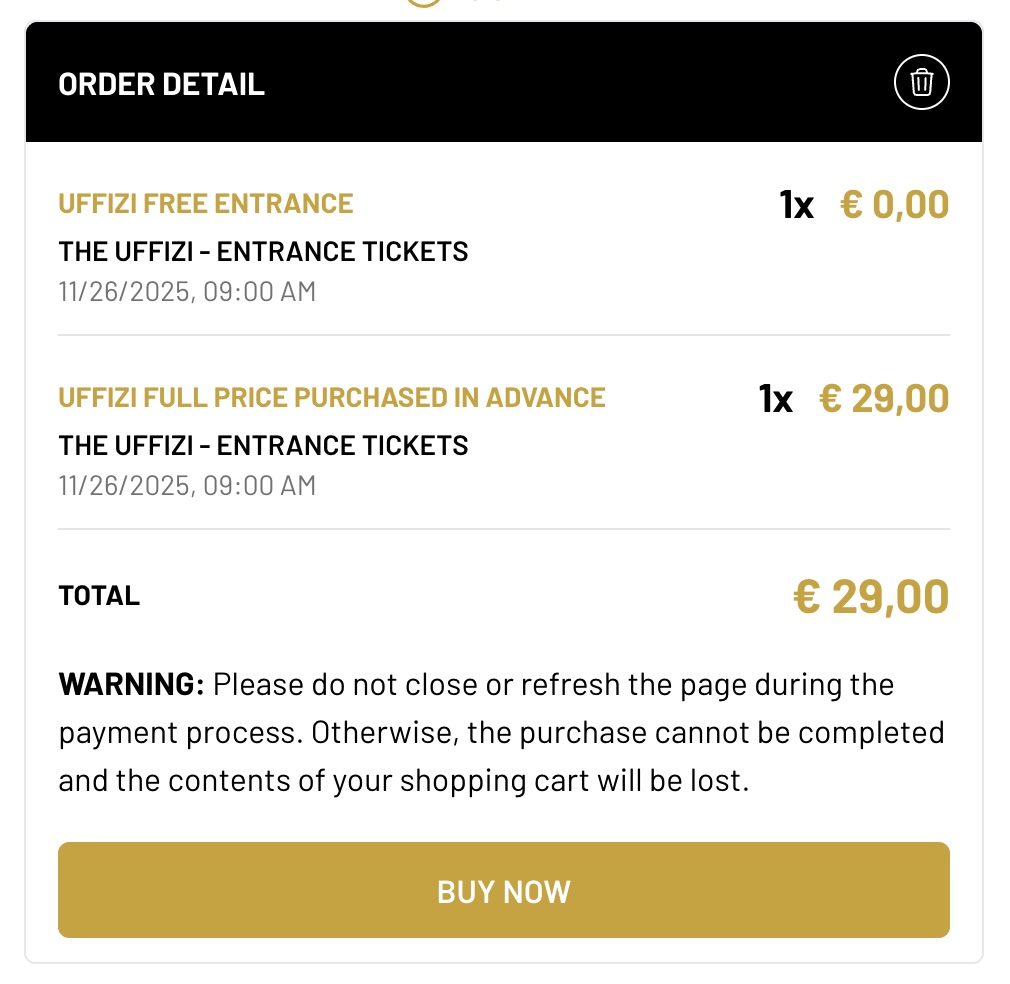The height and width of the screenshot is (984, 1010).
Task: Click Entrance Tickets subtitle under free entrance
Action: click(x=263, y=251)
